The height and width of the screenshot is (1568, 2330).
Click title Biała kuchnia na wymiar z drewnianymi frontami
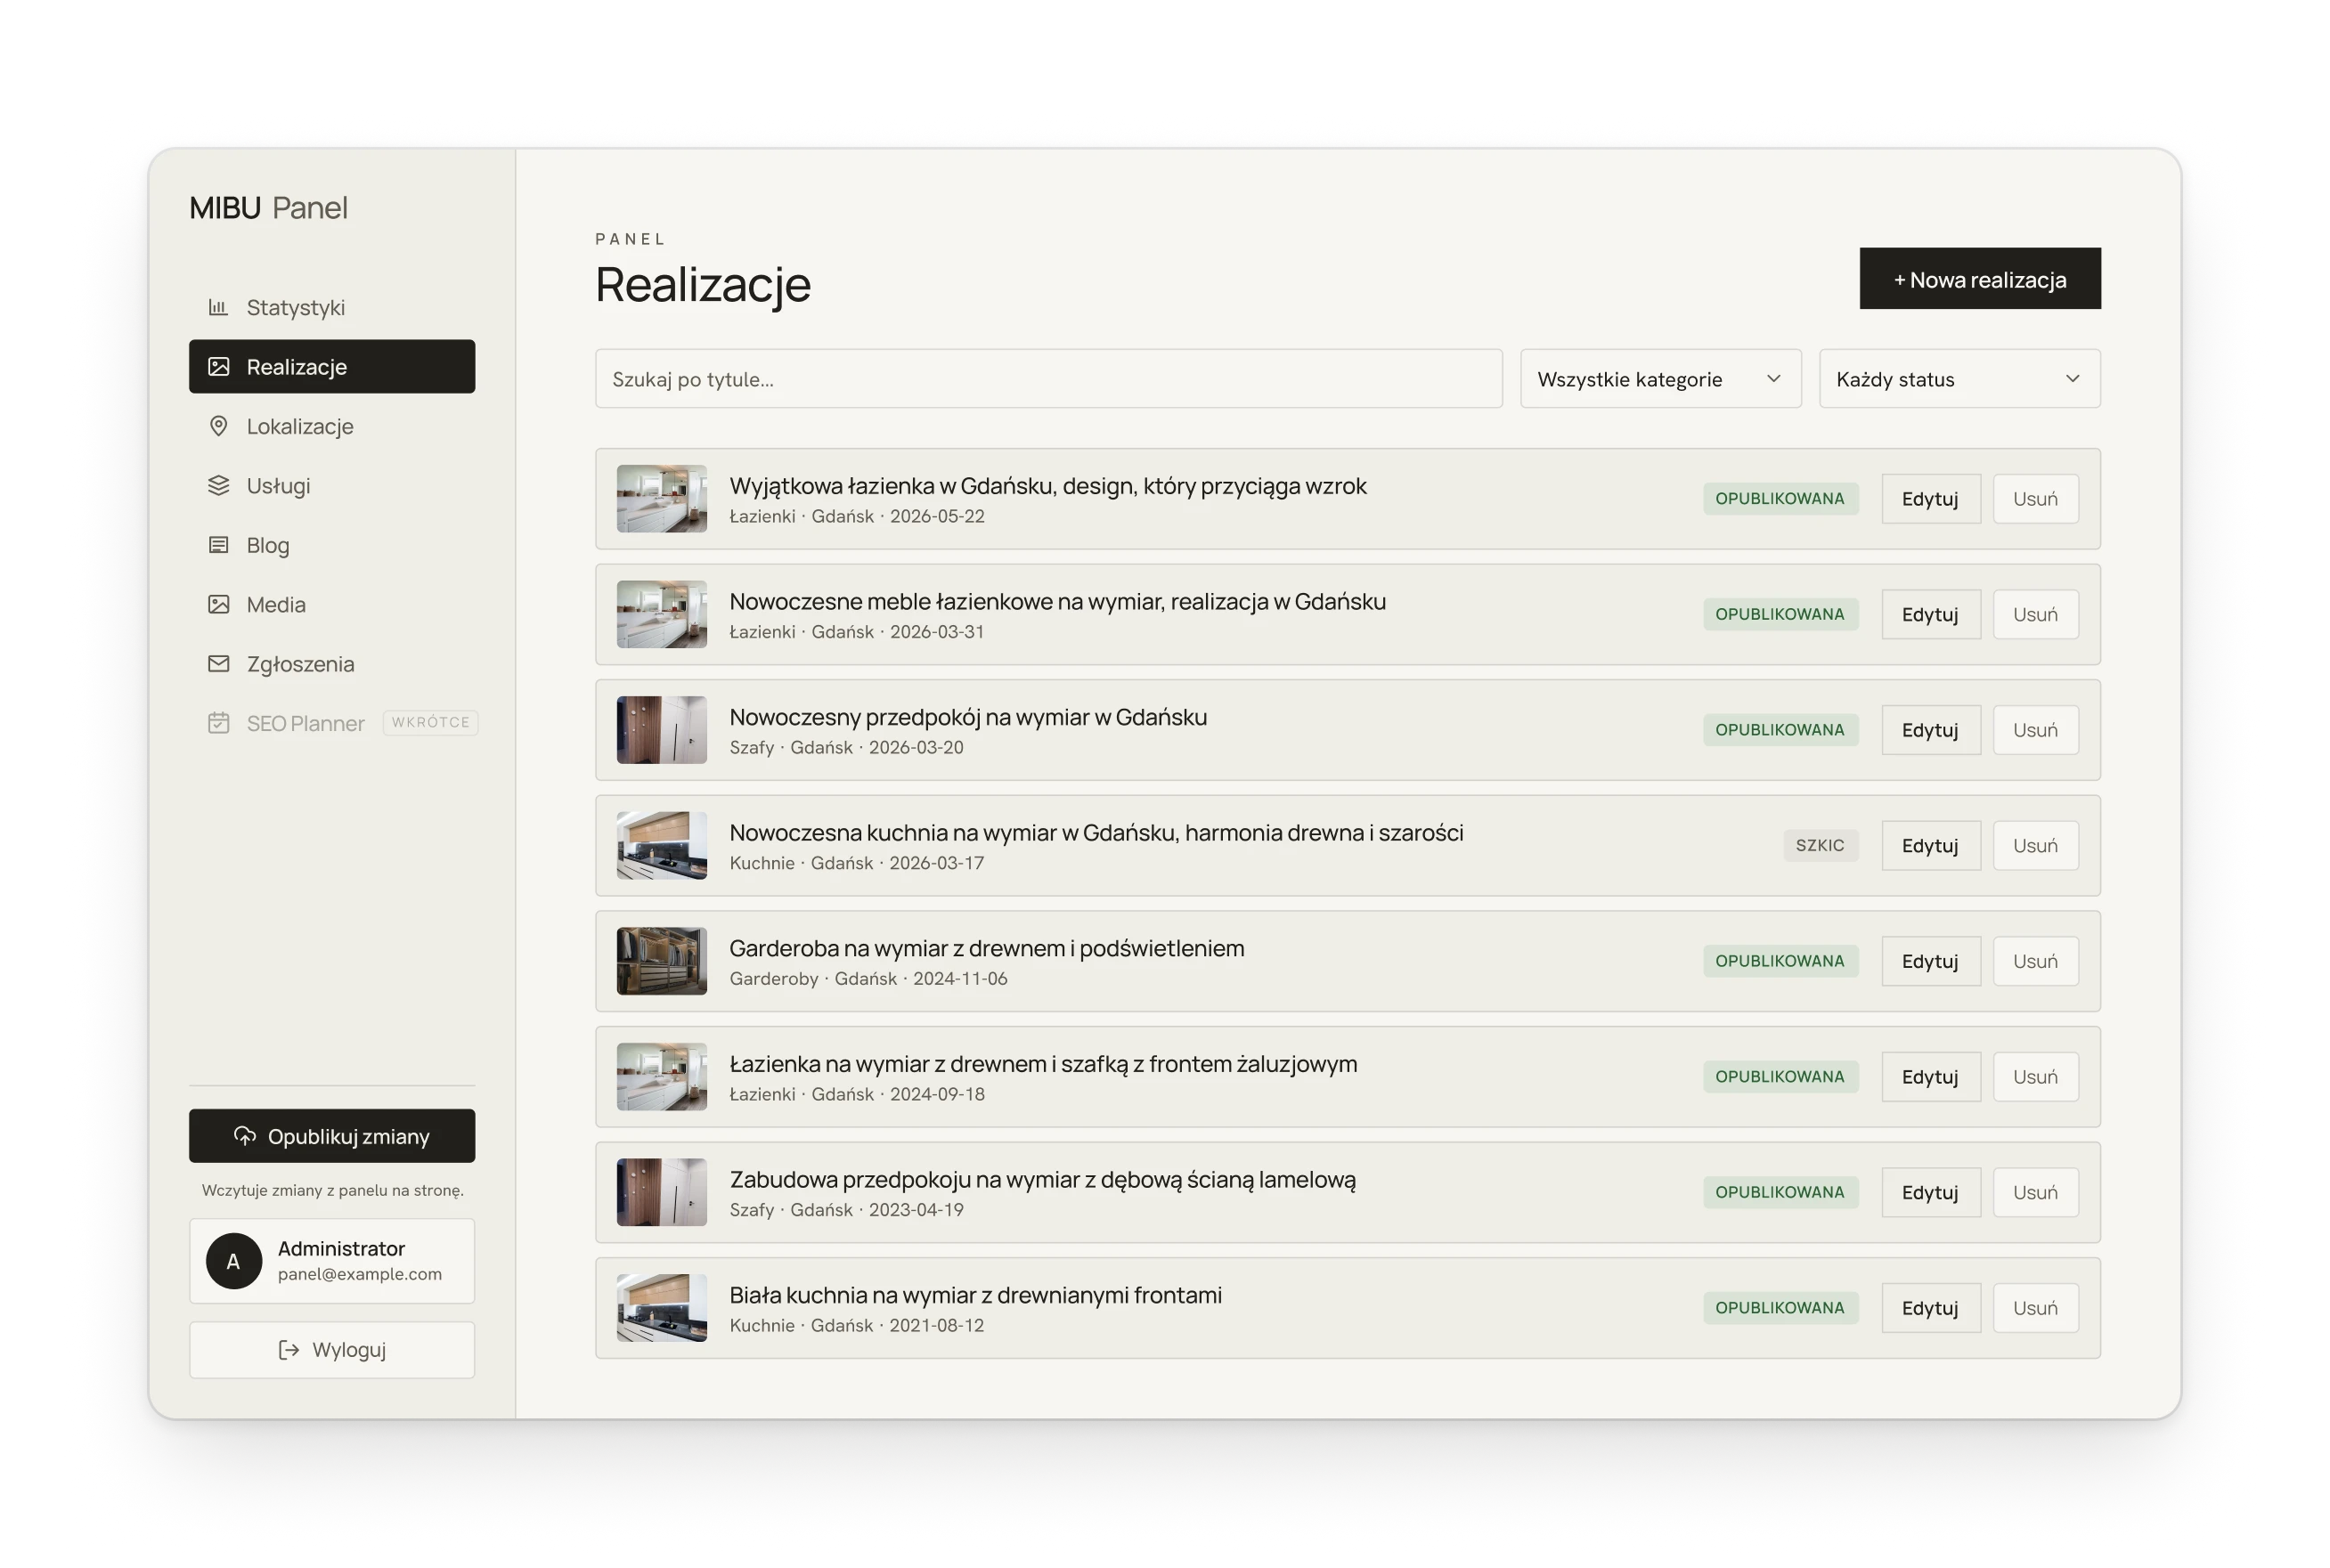click(975, 1295)
